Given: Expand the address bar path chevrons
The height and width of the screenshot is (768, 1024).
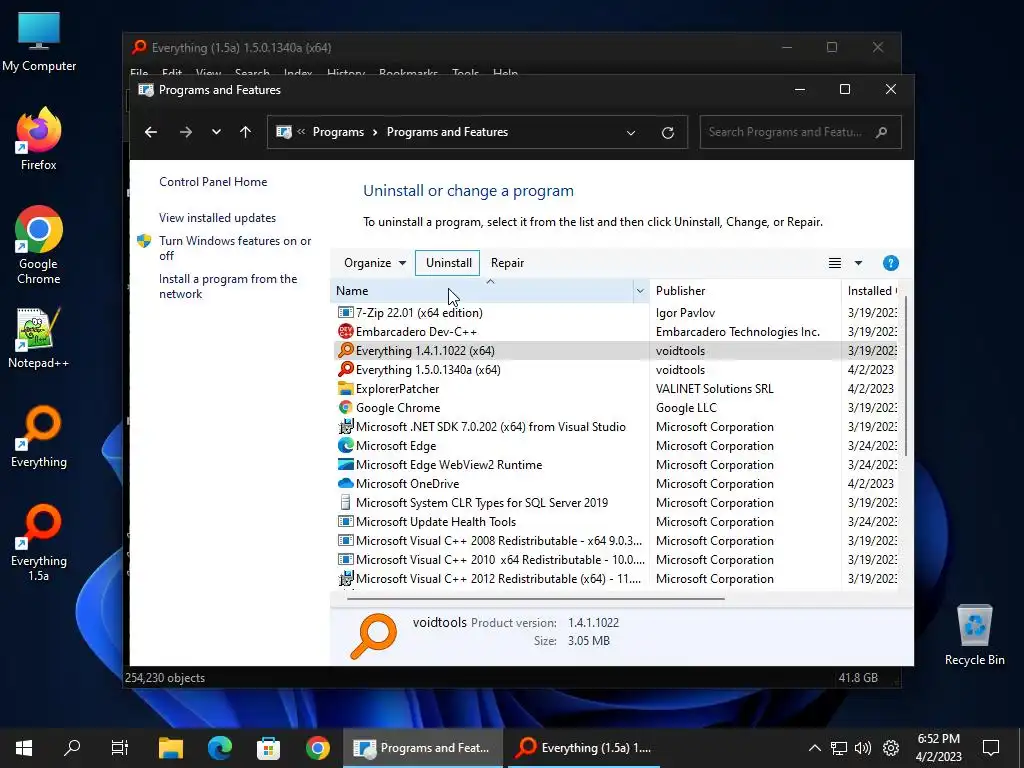Looking at the screenshot, I should click(x=301, y=132).
